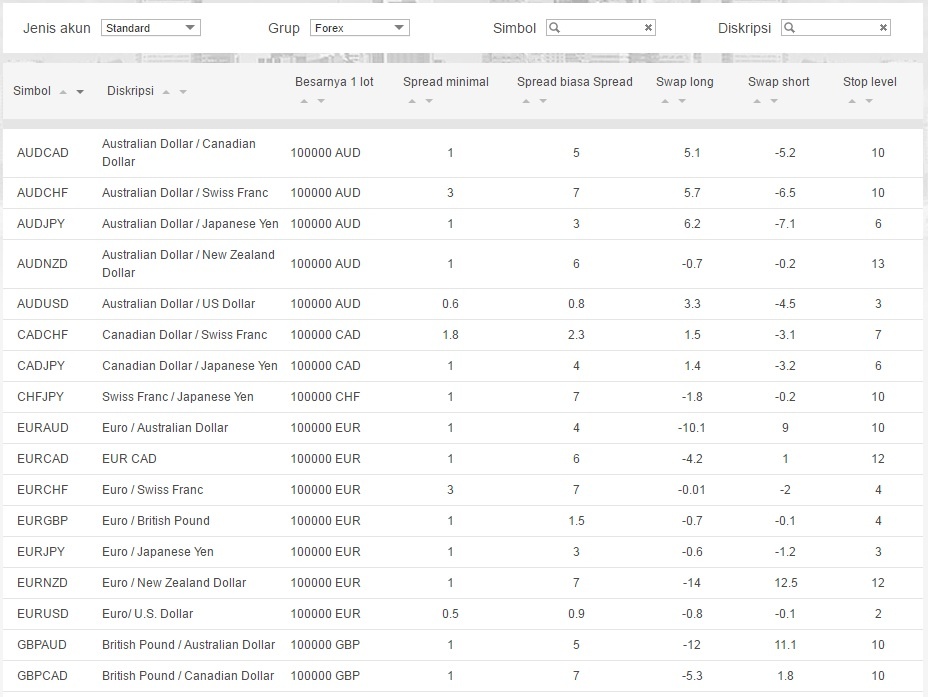Clear the Diskripsi search field with X
This screenshot has height=697, width=928.
coord(883,28)
